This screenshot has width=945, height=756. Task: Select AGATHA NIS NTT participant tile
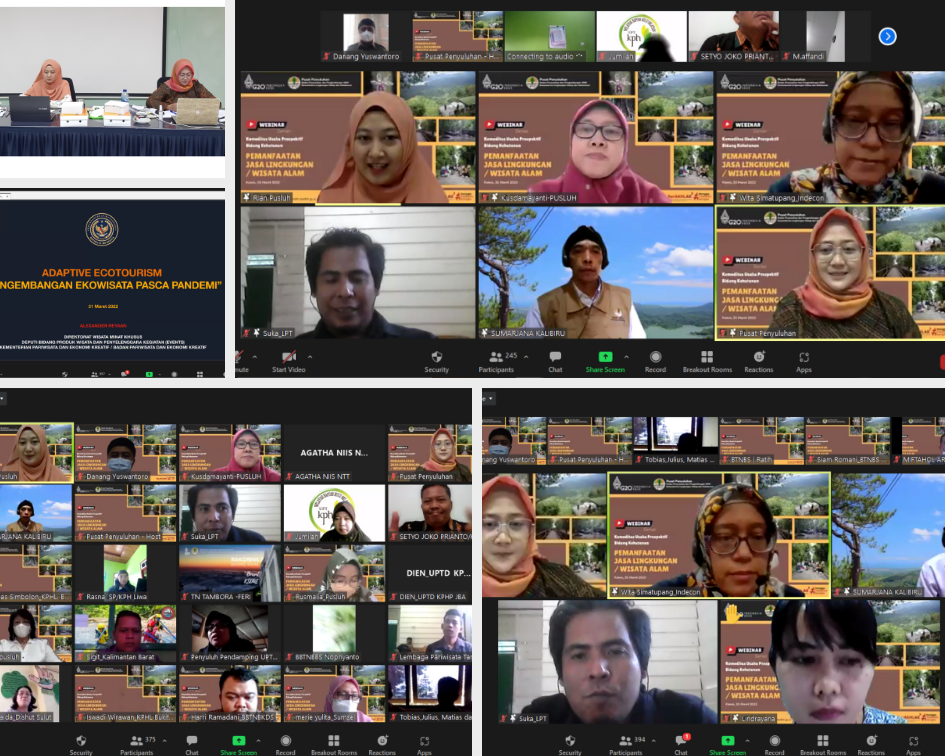pos(334,453)
